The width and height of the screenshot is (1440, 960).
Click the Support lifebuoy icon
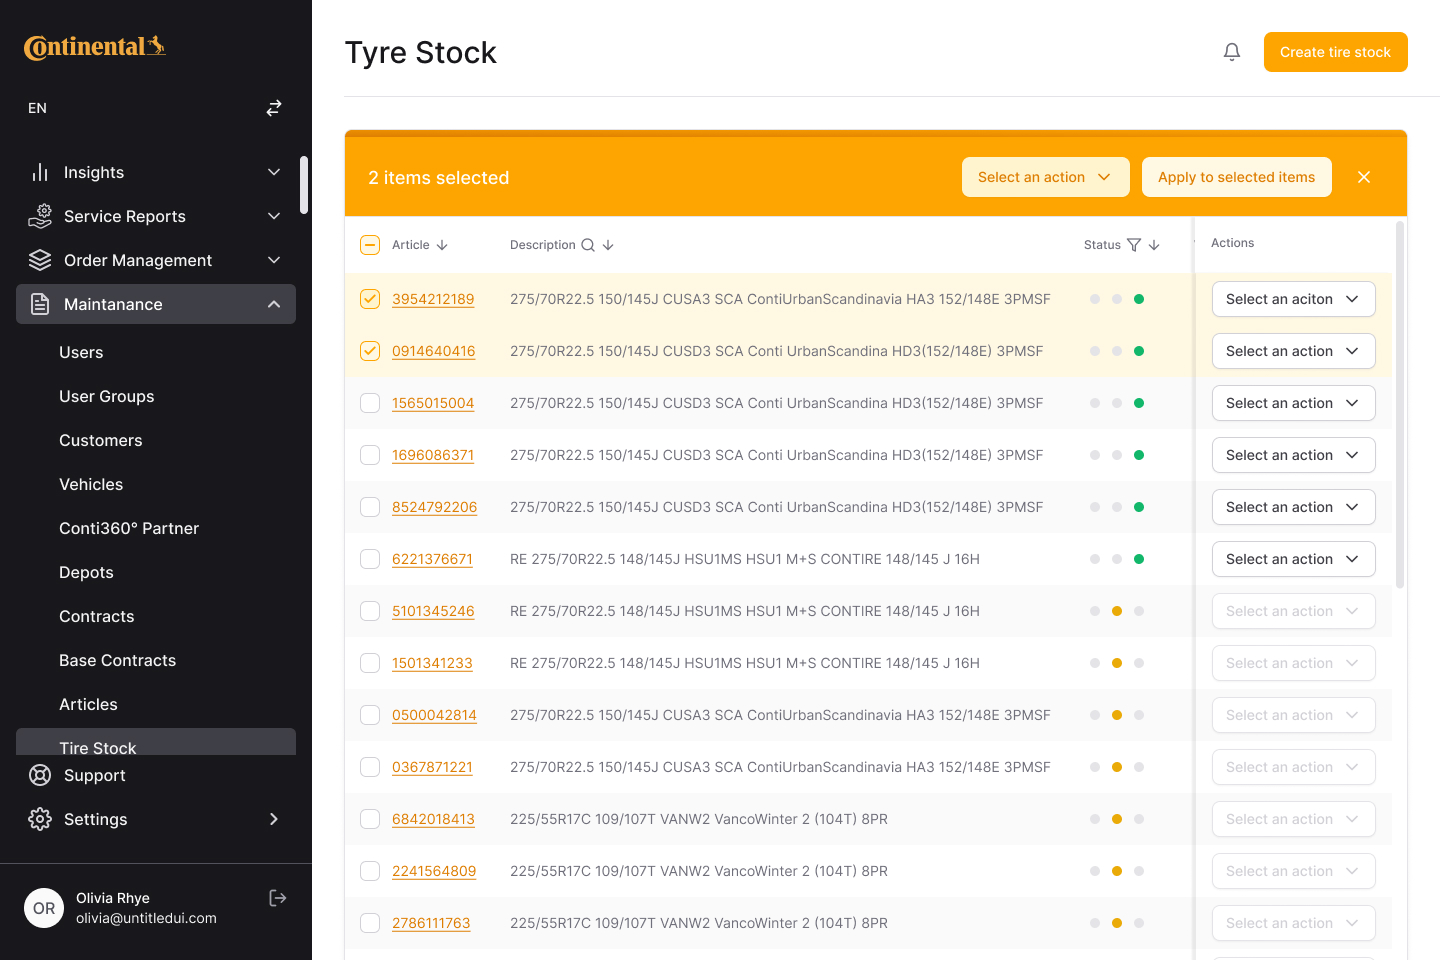click(40, 775)
